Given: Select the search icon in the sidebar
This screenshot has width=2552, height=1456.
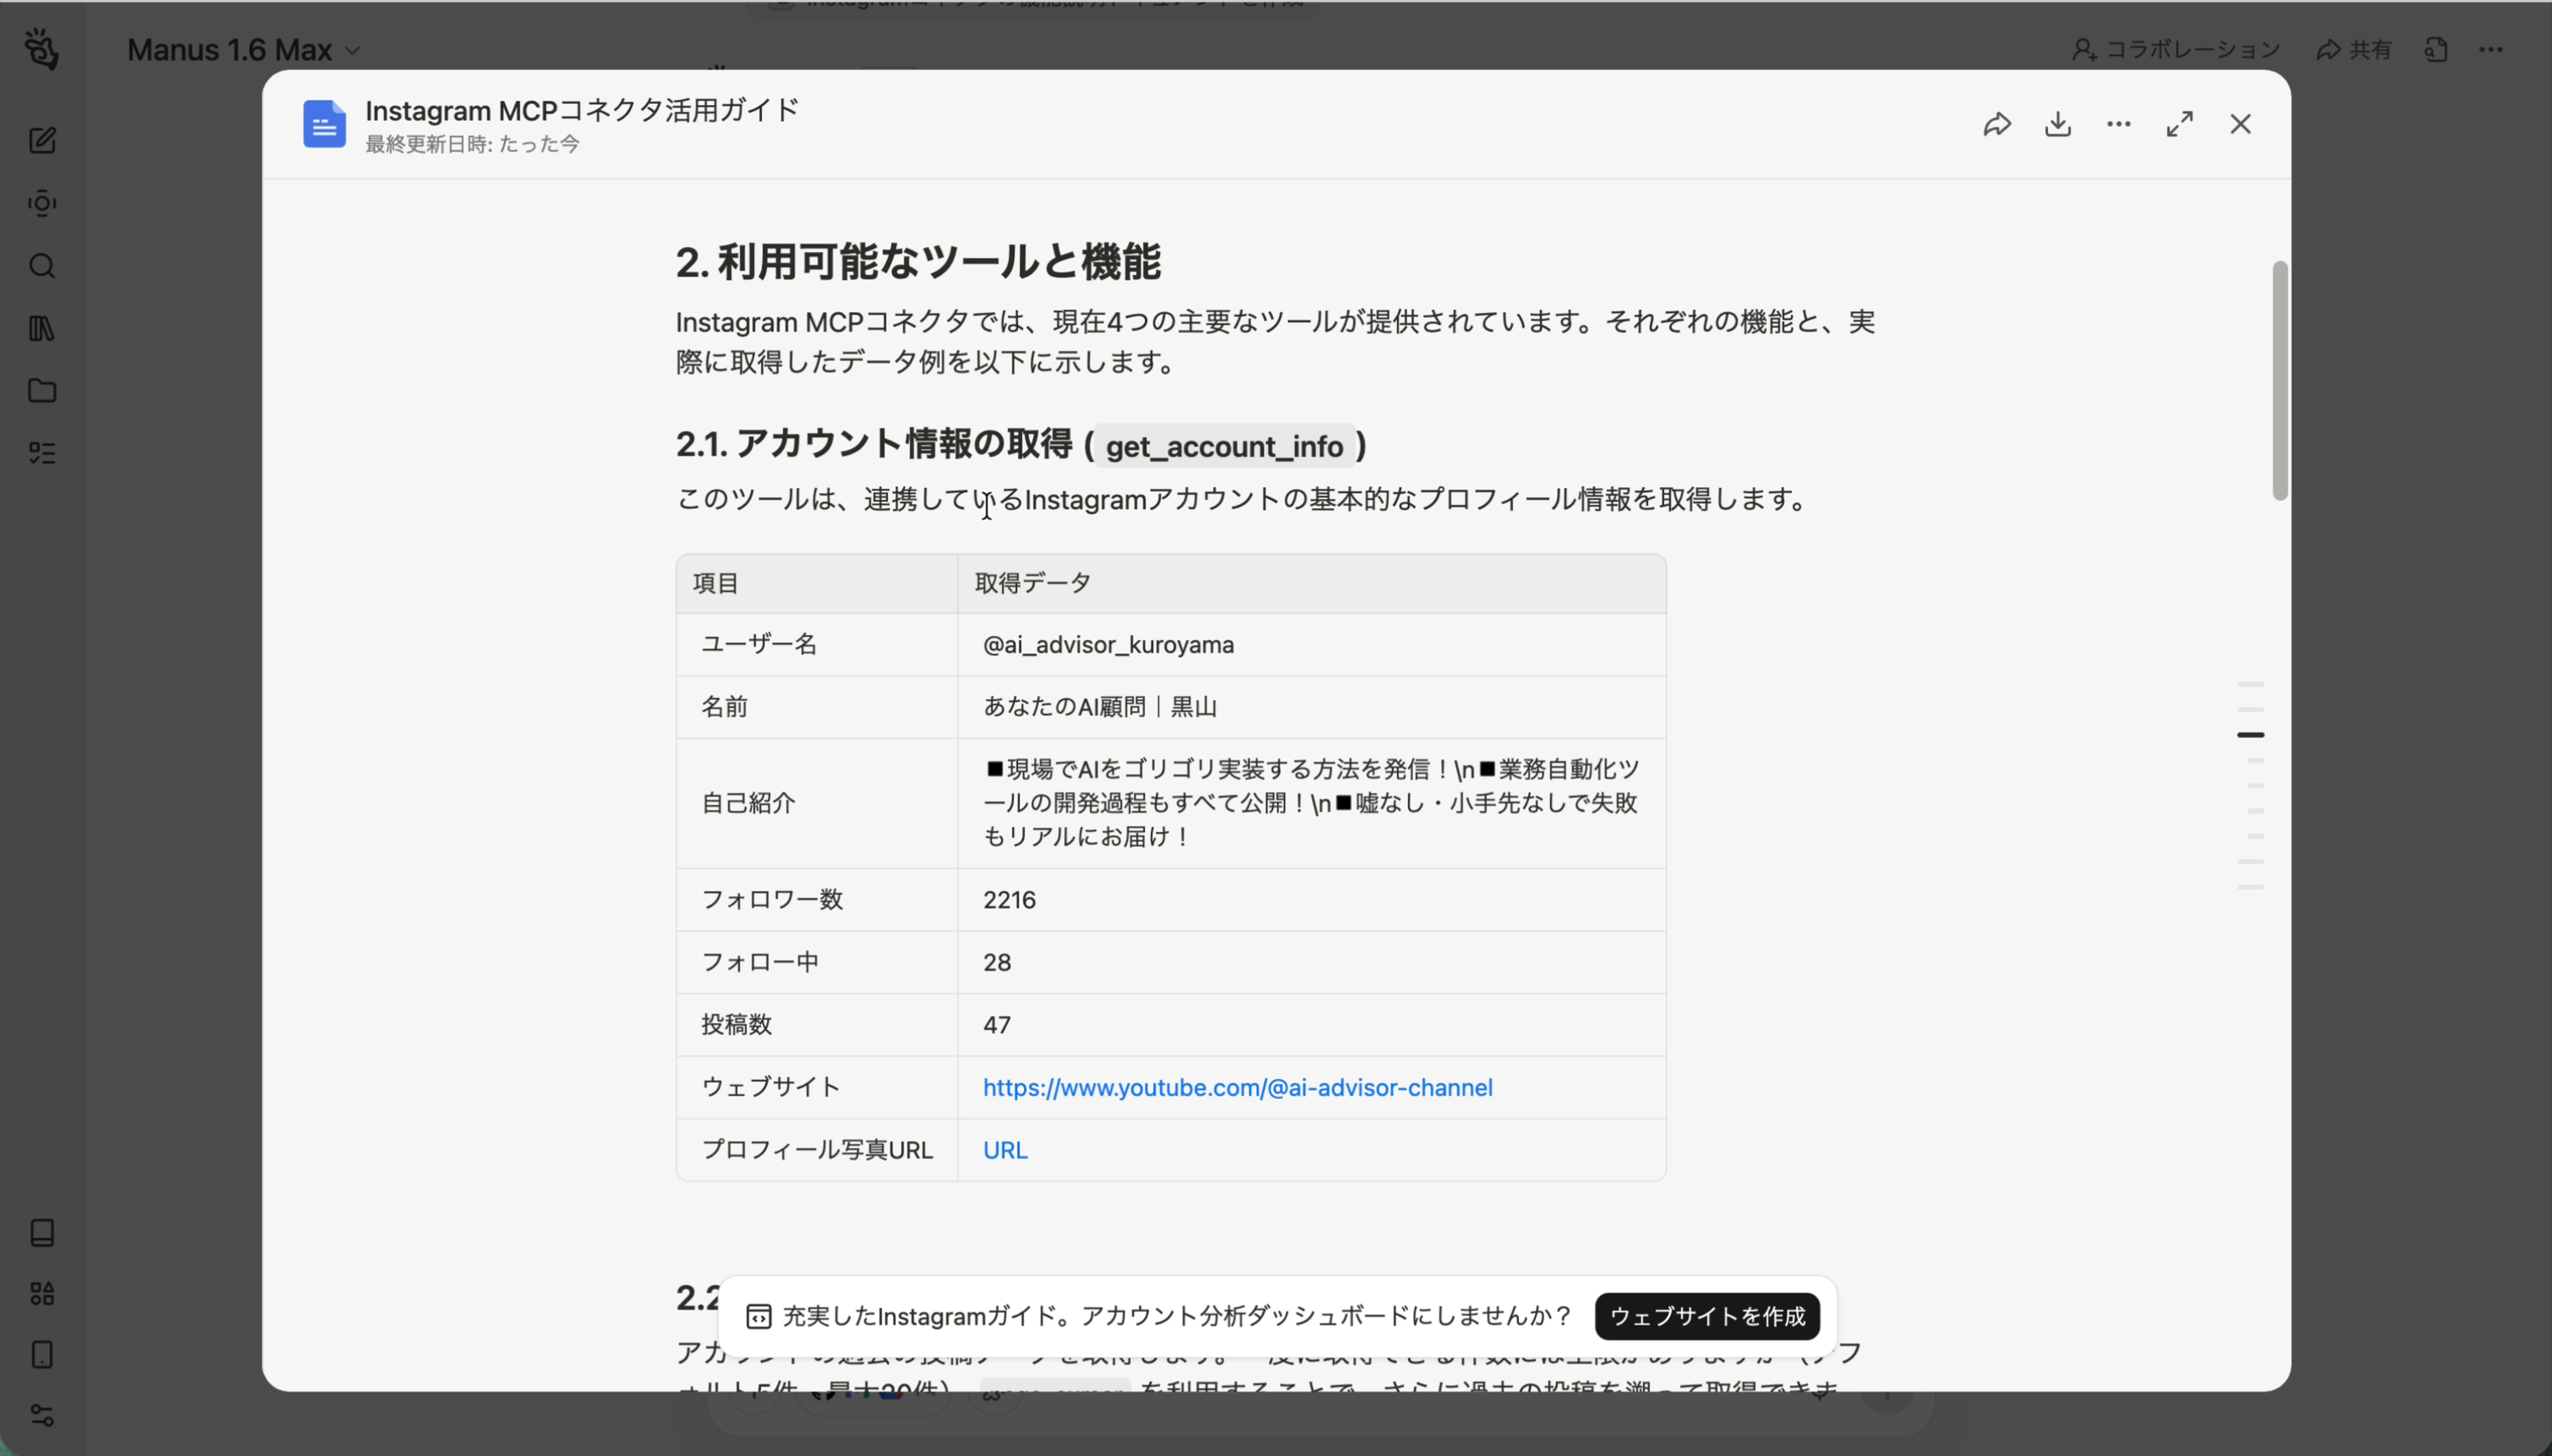Looking at the screenshot, I should (41, 266).
